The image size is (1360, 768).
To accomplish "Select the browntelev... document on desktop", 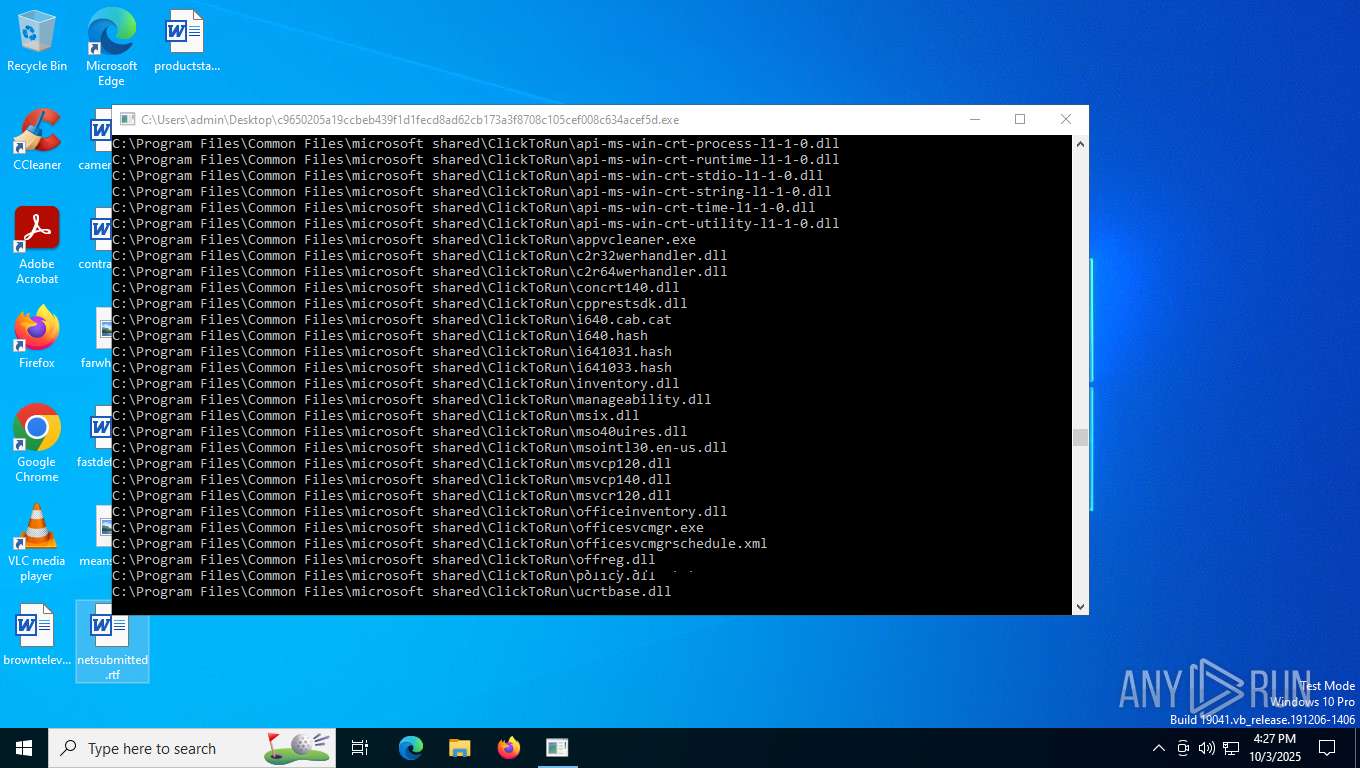I will click(x=37, y=635).
